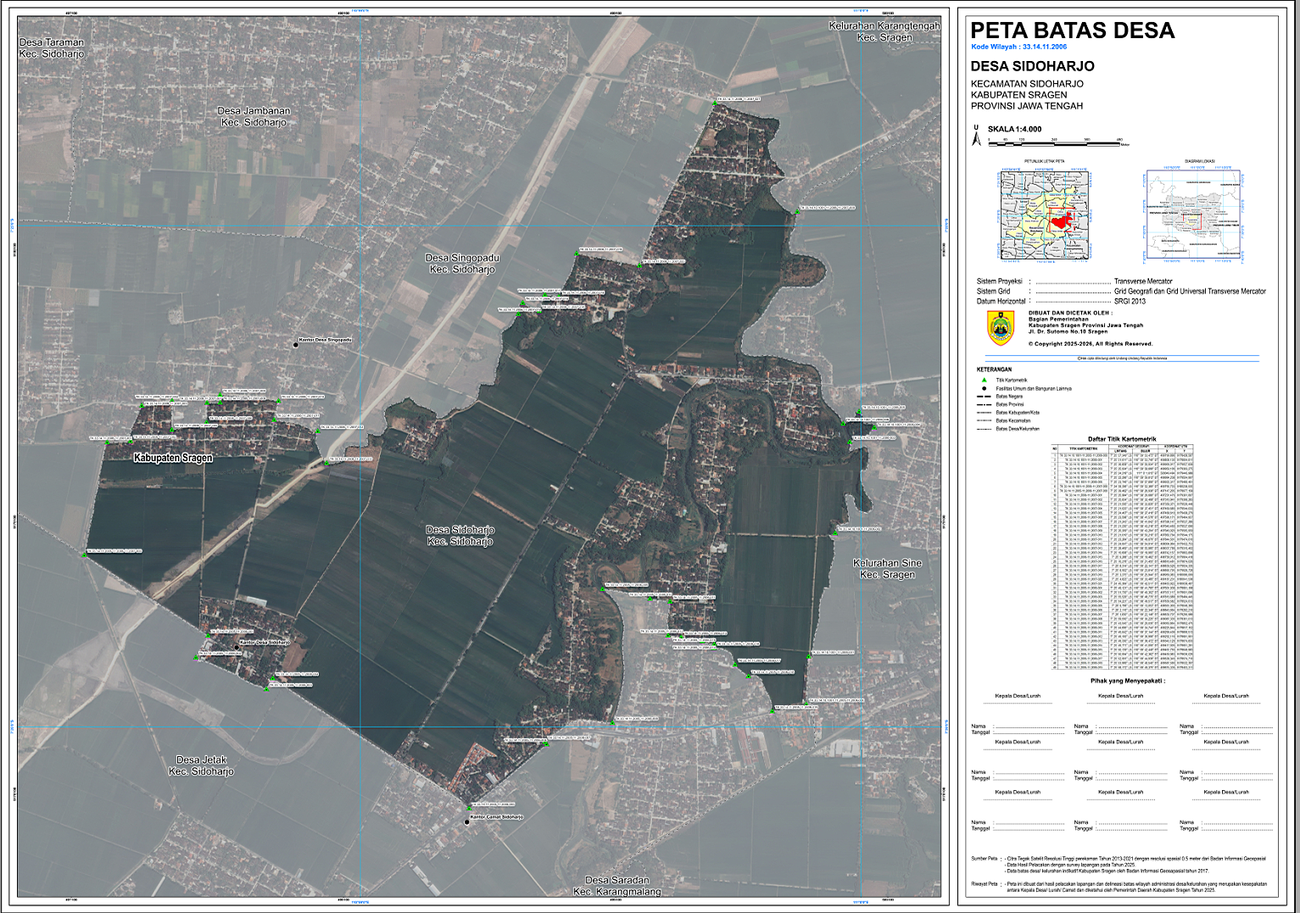1300x913 pixels.
Task: Click the Batas Desa/Kelurahan line symbol in the legend
Action: pos(984,429)
